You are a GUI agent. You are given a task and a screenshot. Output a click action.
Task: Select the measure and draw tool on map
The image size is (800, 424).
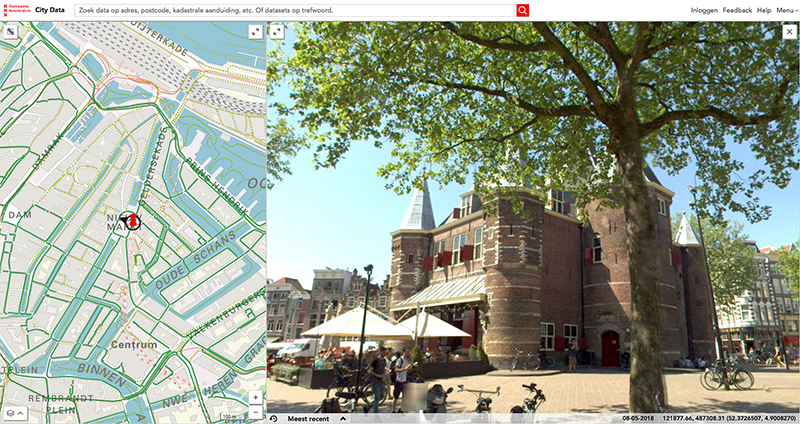tap(10, 32)
